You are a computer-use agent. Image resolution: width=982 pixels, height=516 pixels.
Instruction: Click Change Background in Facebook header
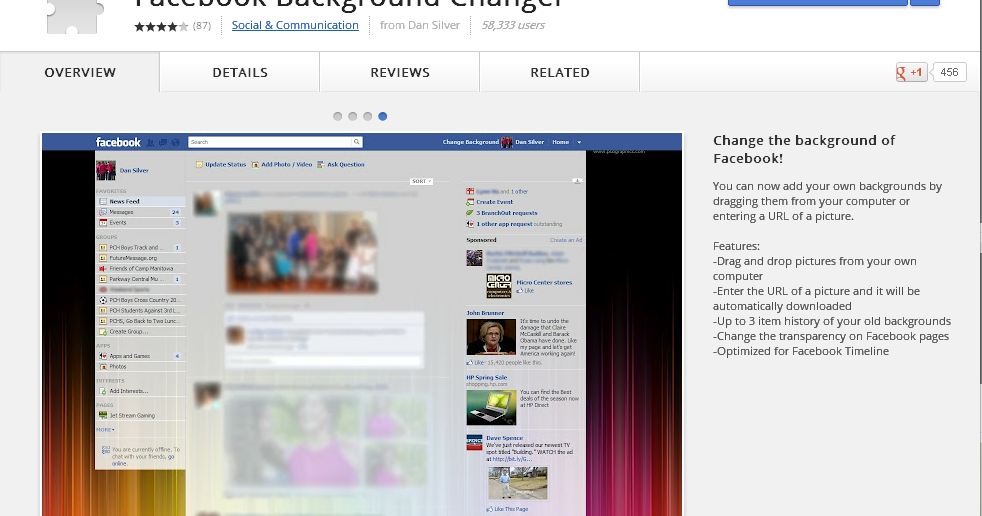470,142
